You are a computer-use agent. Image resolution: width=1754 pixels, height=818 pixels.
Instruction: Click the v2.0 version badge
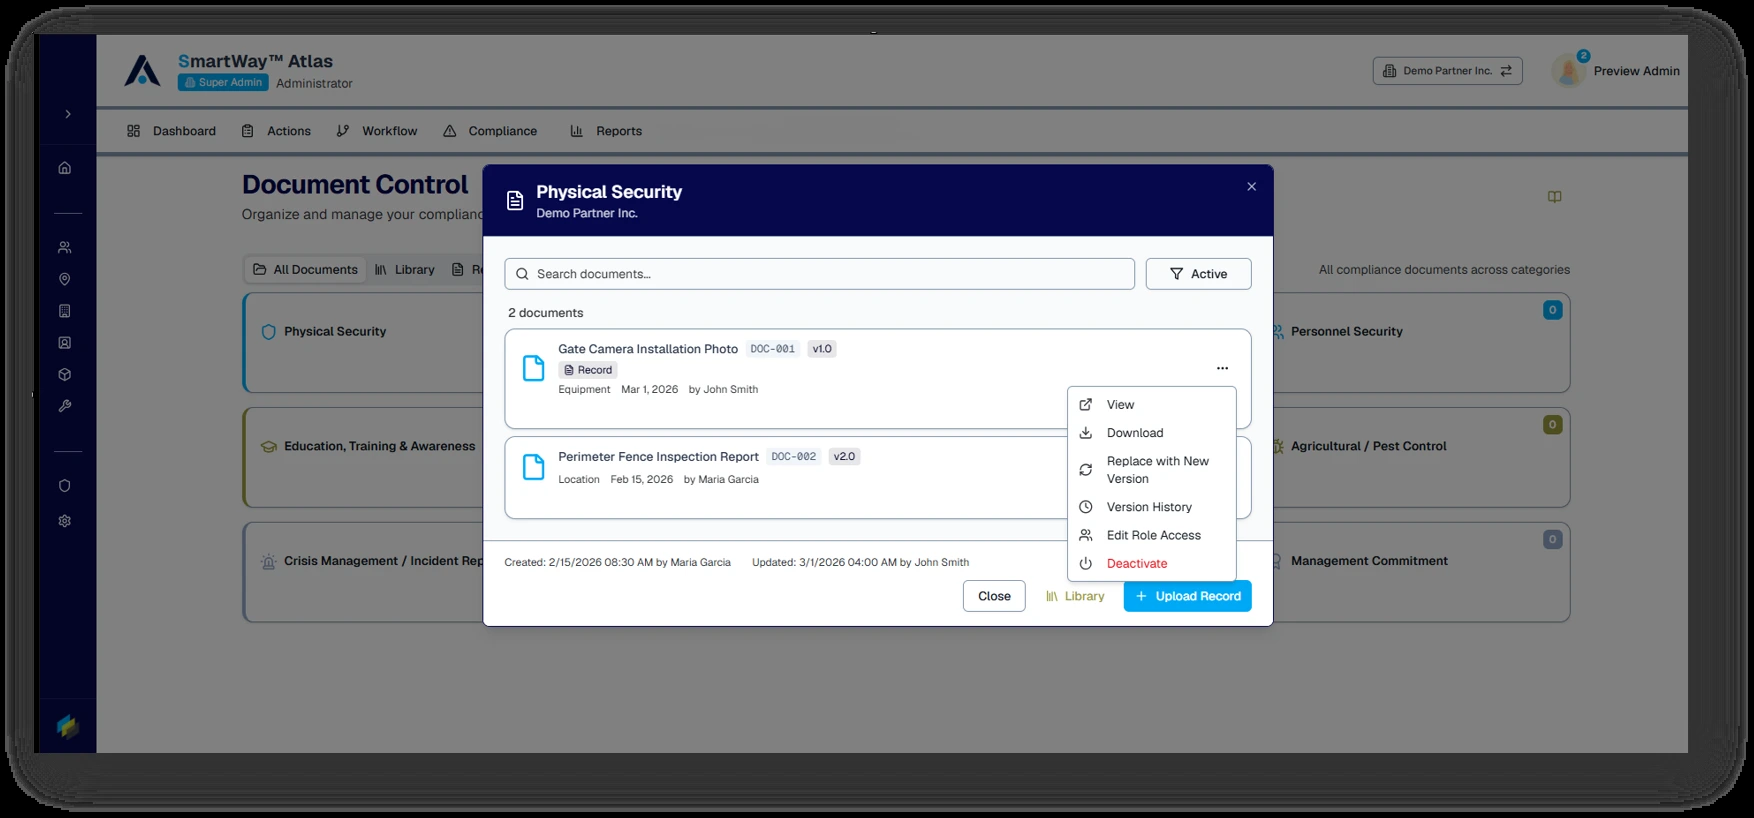[x=845, y=457]
